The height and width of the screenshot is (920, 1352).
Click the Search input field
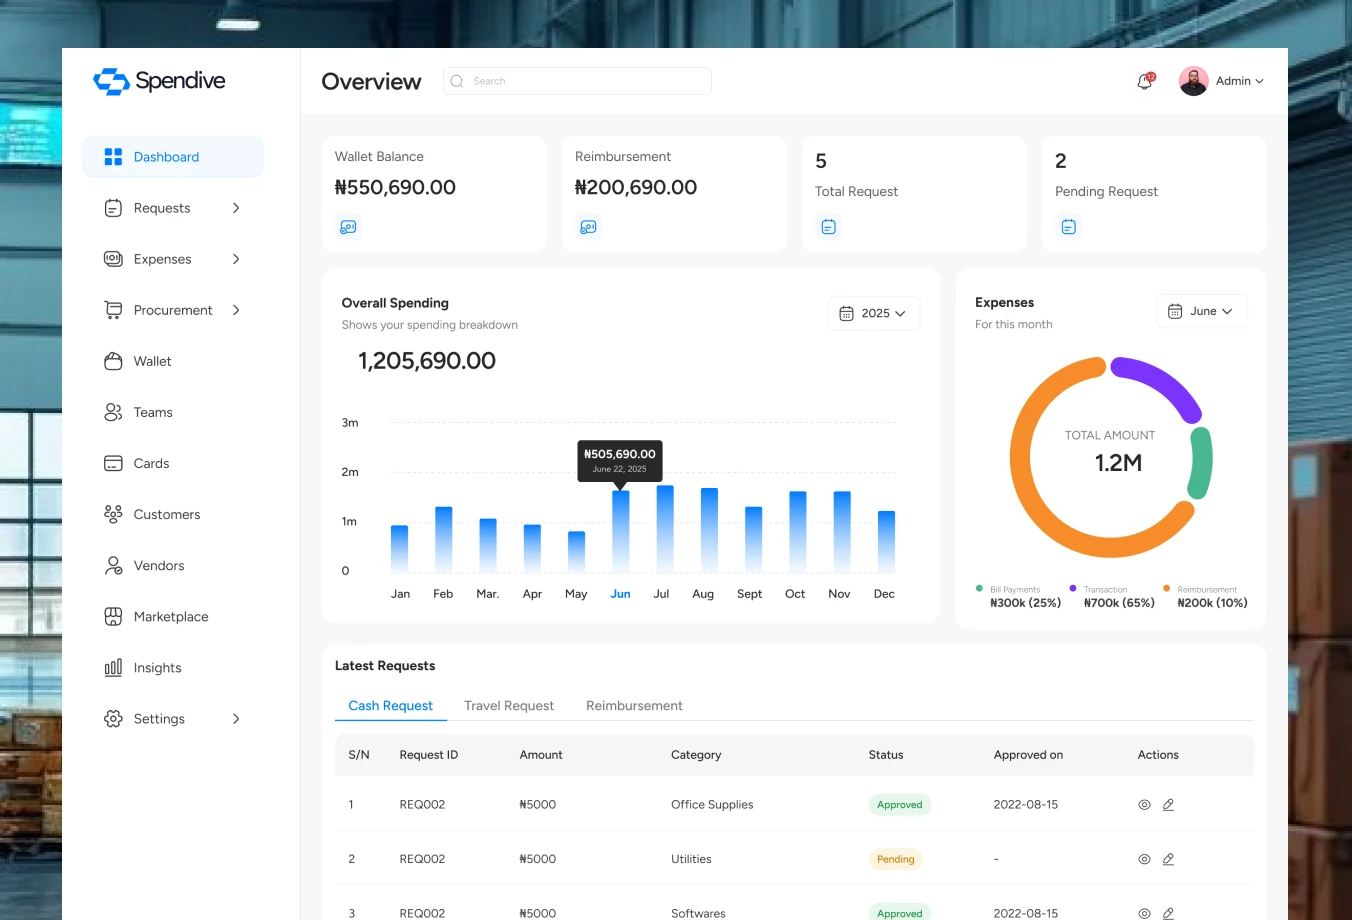(577, 81)
